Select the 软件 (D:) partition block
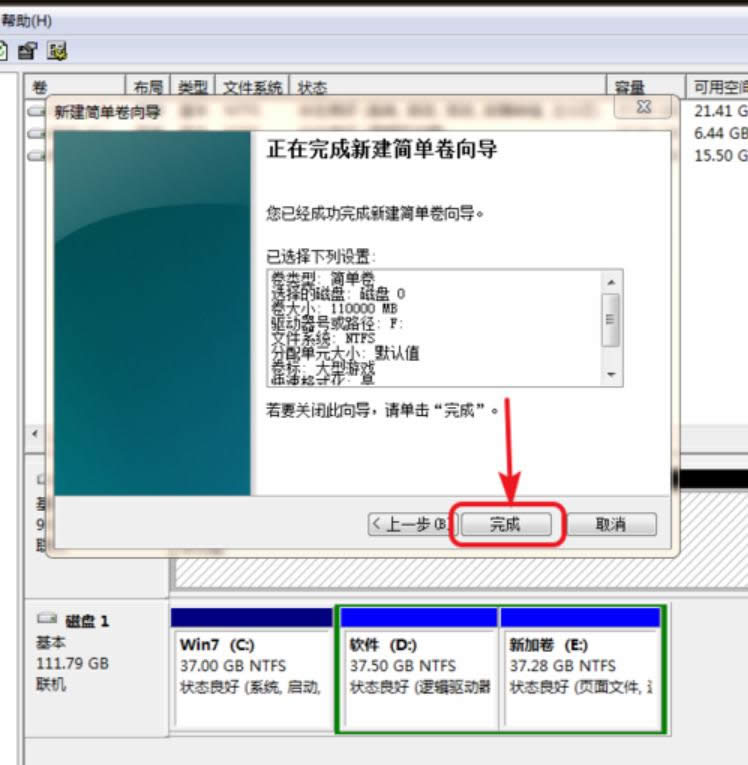This screenshot has width=748, height=765. 418,670
